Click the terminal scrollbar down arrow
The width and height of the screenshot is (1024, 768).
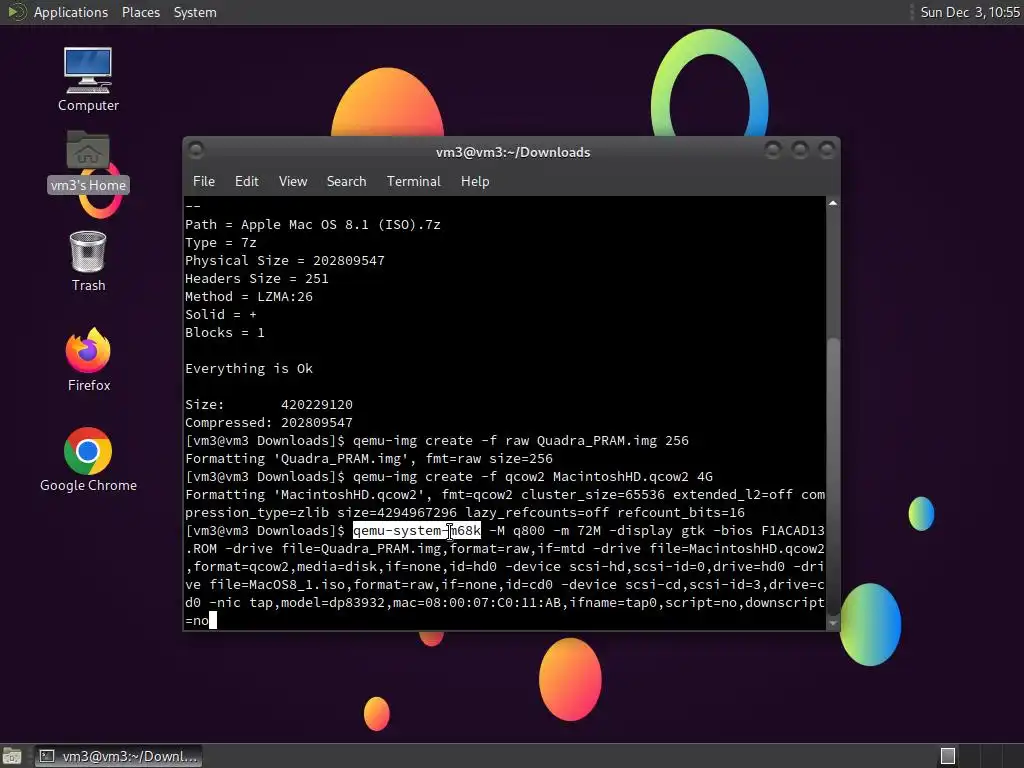pos(833,623)
